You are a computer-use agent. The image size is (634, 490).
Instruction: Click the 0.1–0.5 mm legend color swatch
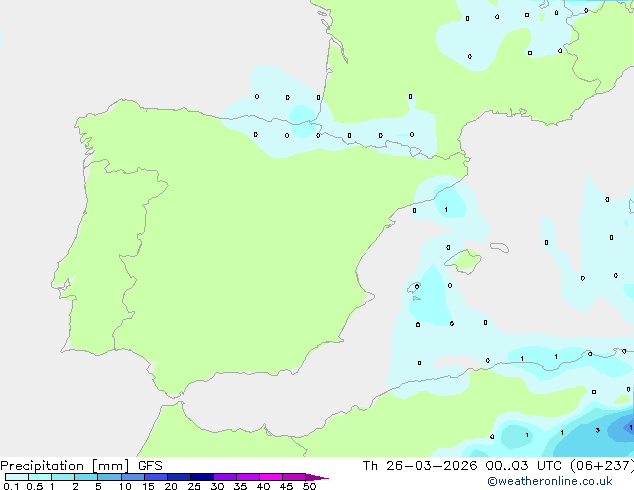pos(17,477)
